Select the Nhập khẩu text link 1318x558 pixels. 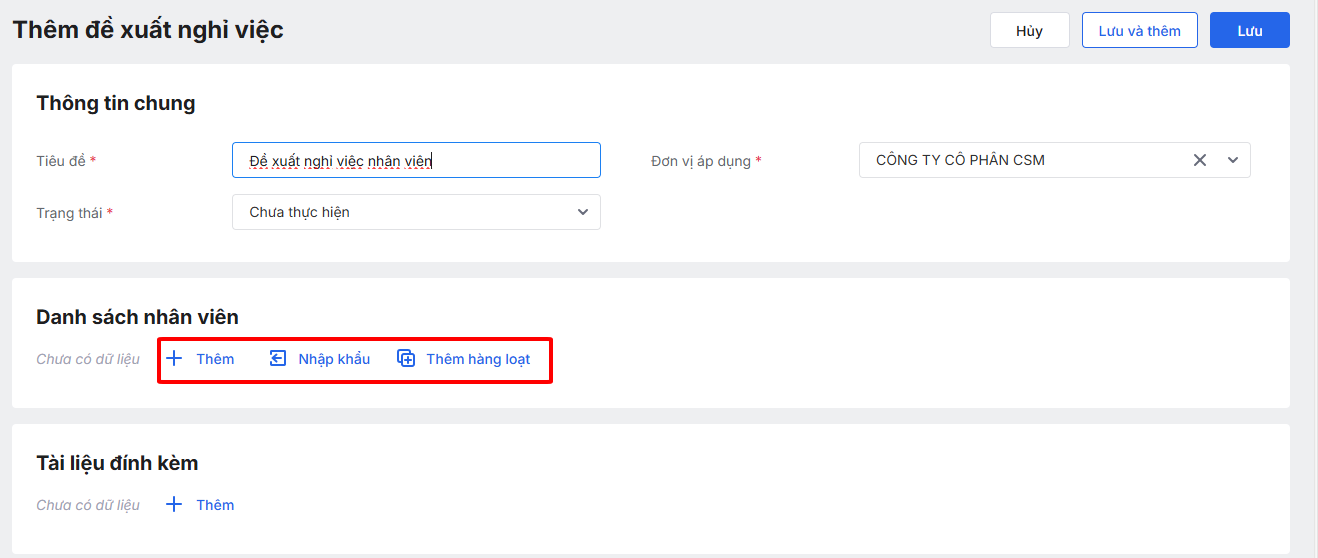click(334, 359)
